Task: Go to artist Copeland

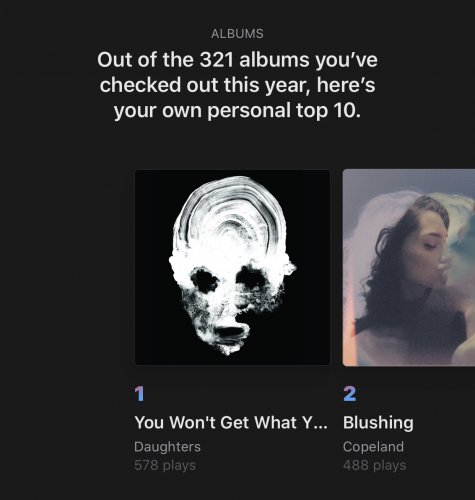Action: point(373,447)
